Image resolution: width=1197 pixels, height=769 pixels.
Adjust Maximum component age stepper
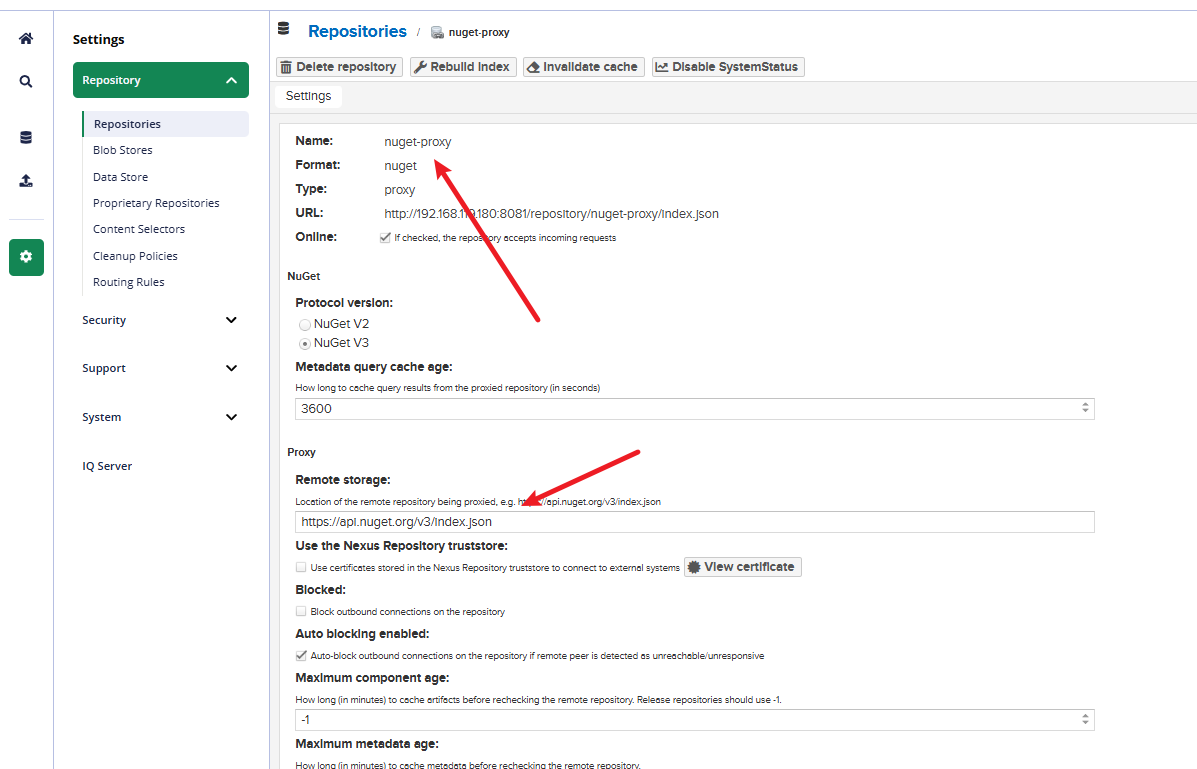click(x=1085, y=719)
